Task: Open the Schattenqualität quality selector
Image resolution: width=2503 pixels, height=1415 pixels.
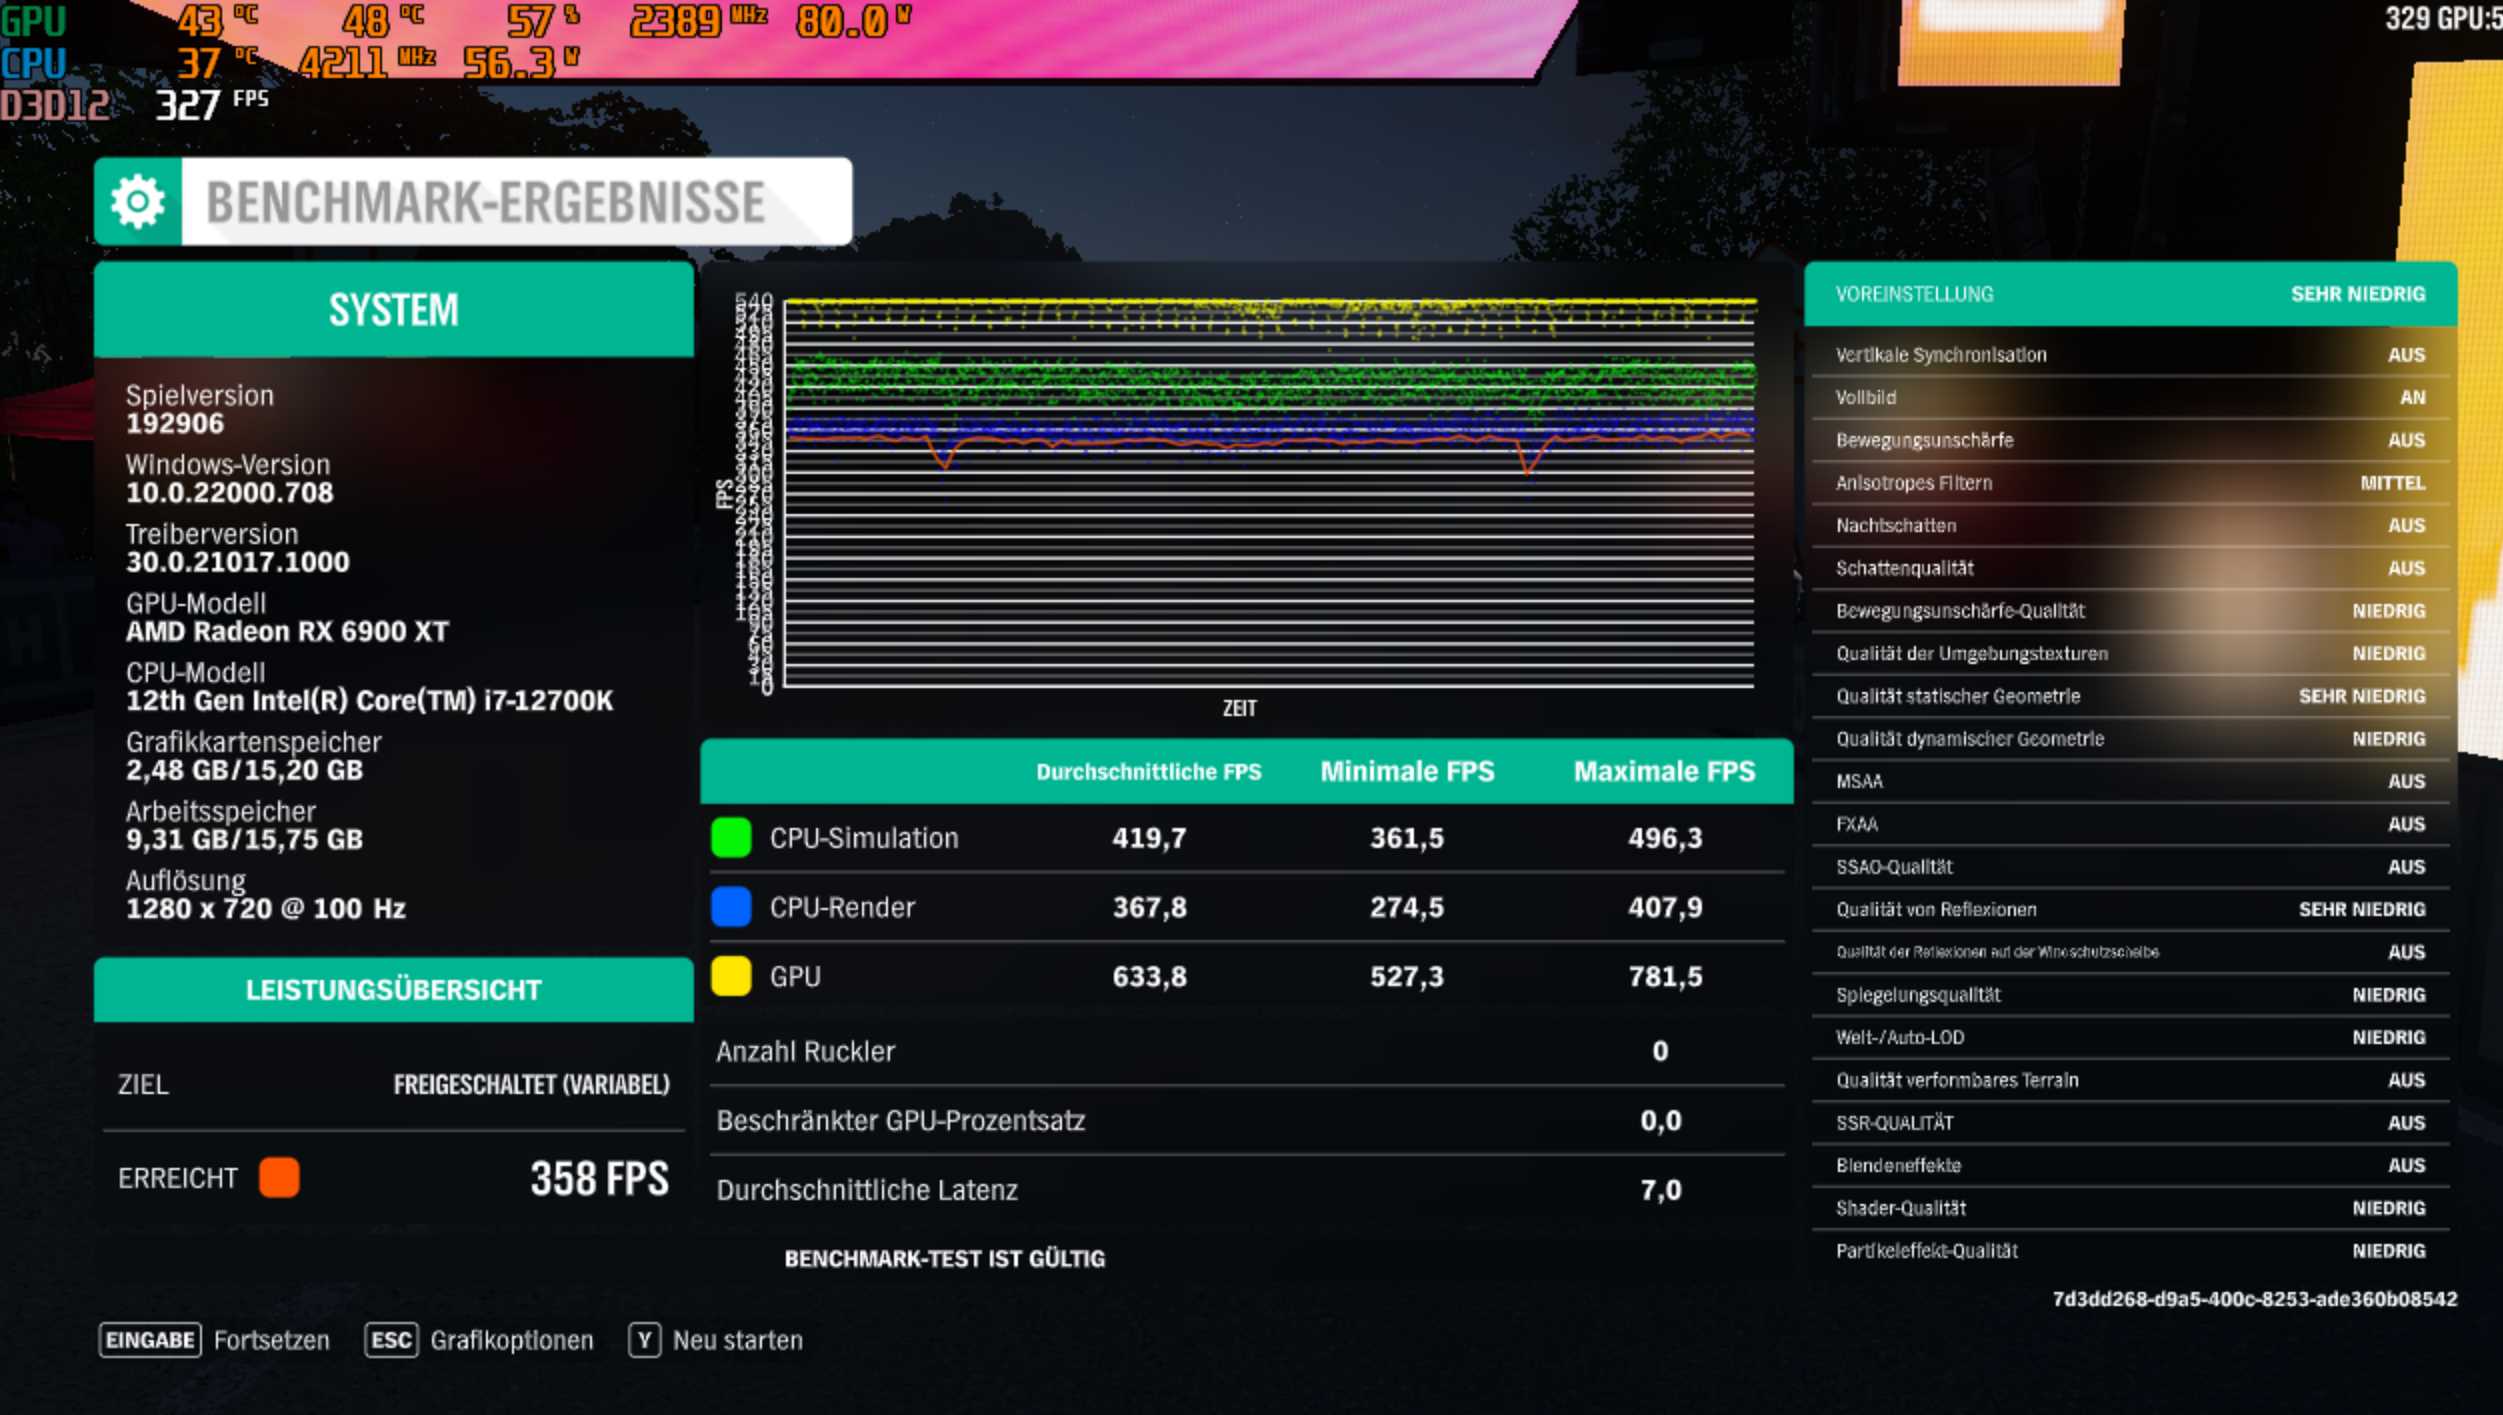Action: 2130,567
